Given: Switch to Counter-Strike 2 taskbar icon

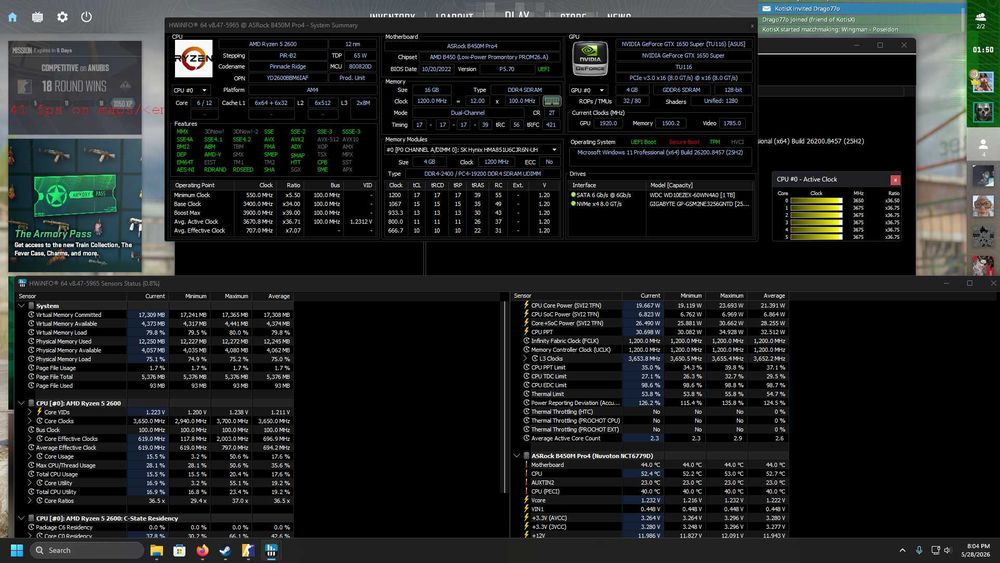Looking at the screenshot, I should 248,550.
